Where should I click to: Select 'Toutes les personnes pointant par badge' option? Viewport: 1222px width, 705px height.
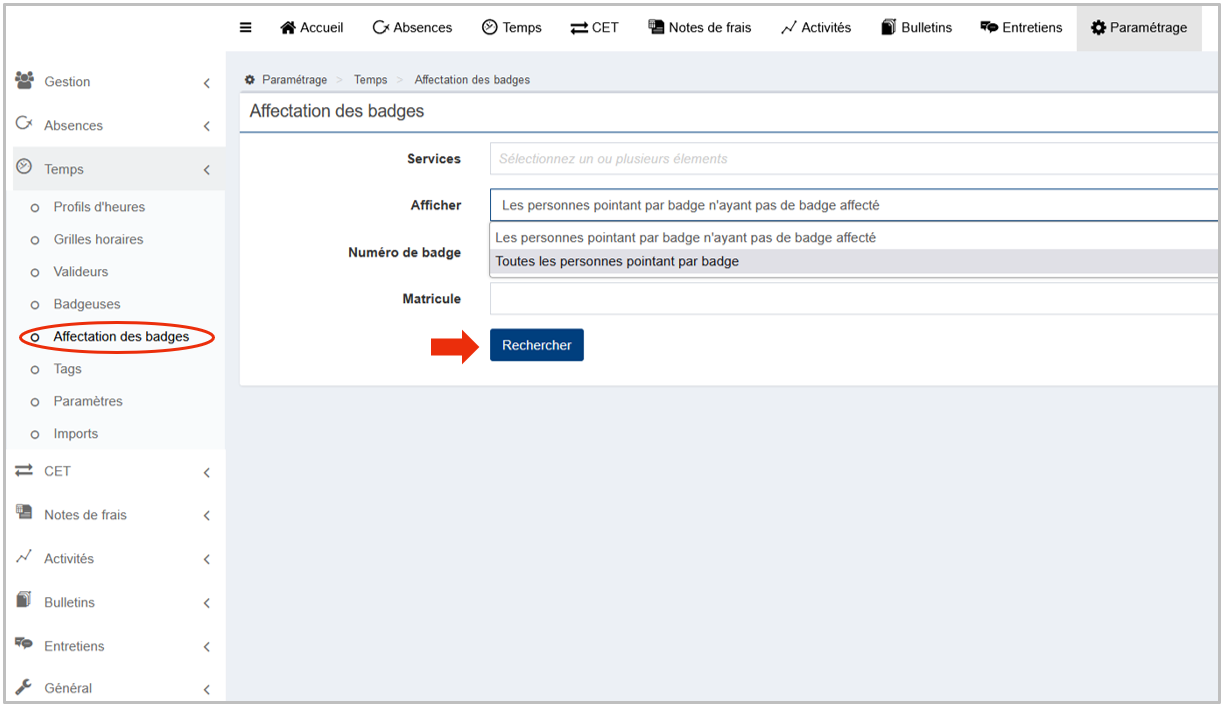coord(617,262)
